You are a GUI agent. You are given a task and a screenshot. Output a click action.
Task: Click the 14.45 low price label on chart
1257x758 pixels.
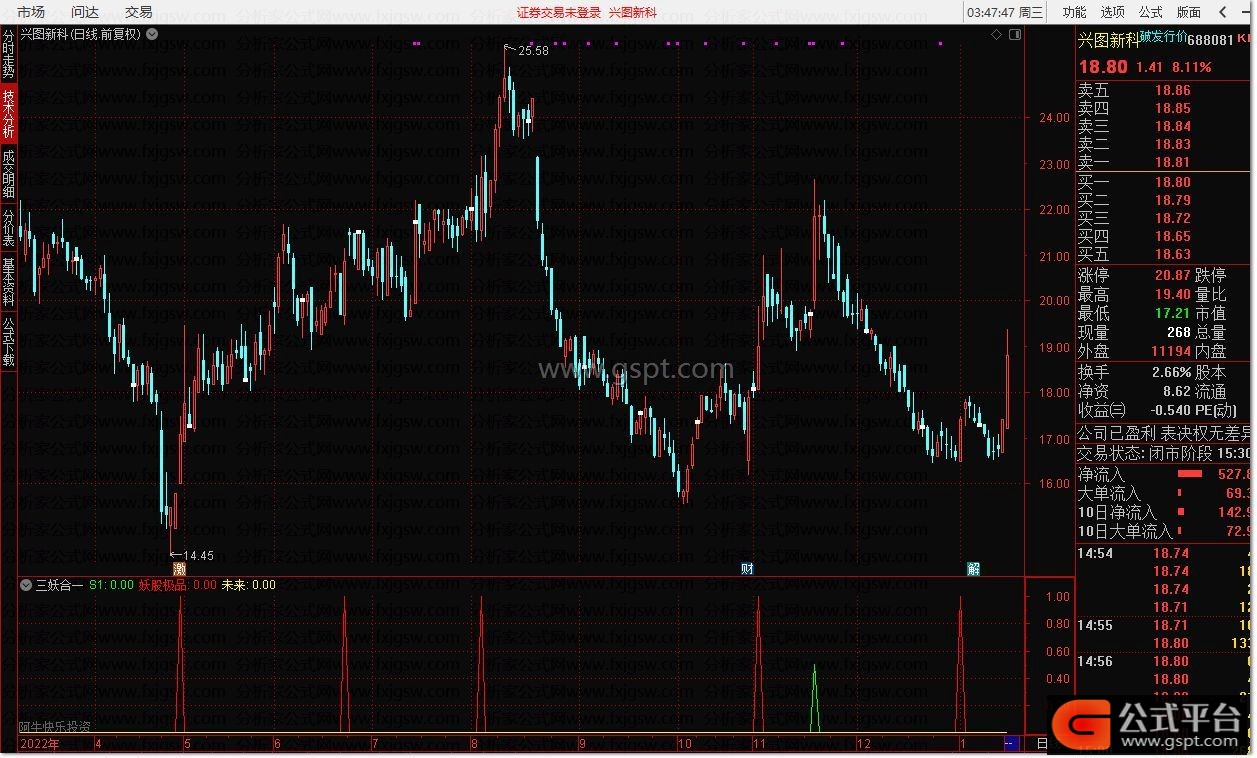tap(199, 555)
